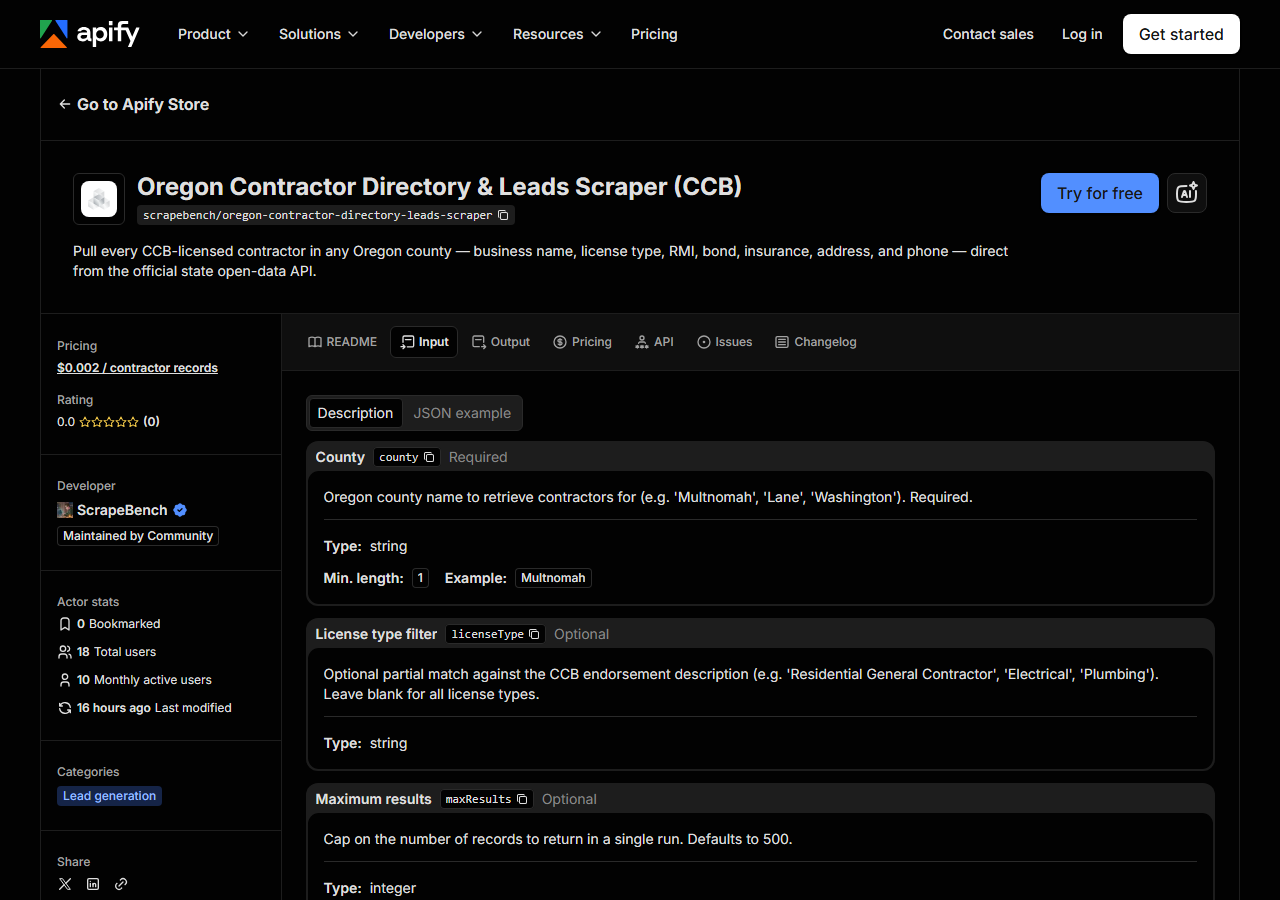
Task: Click the 'Maximum results' heading
Action: pos(373,799)
